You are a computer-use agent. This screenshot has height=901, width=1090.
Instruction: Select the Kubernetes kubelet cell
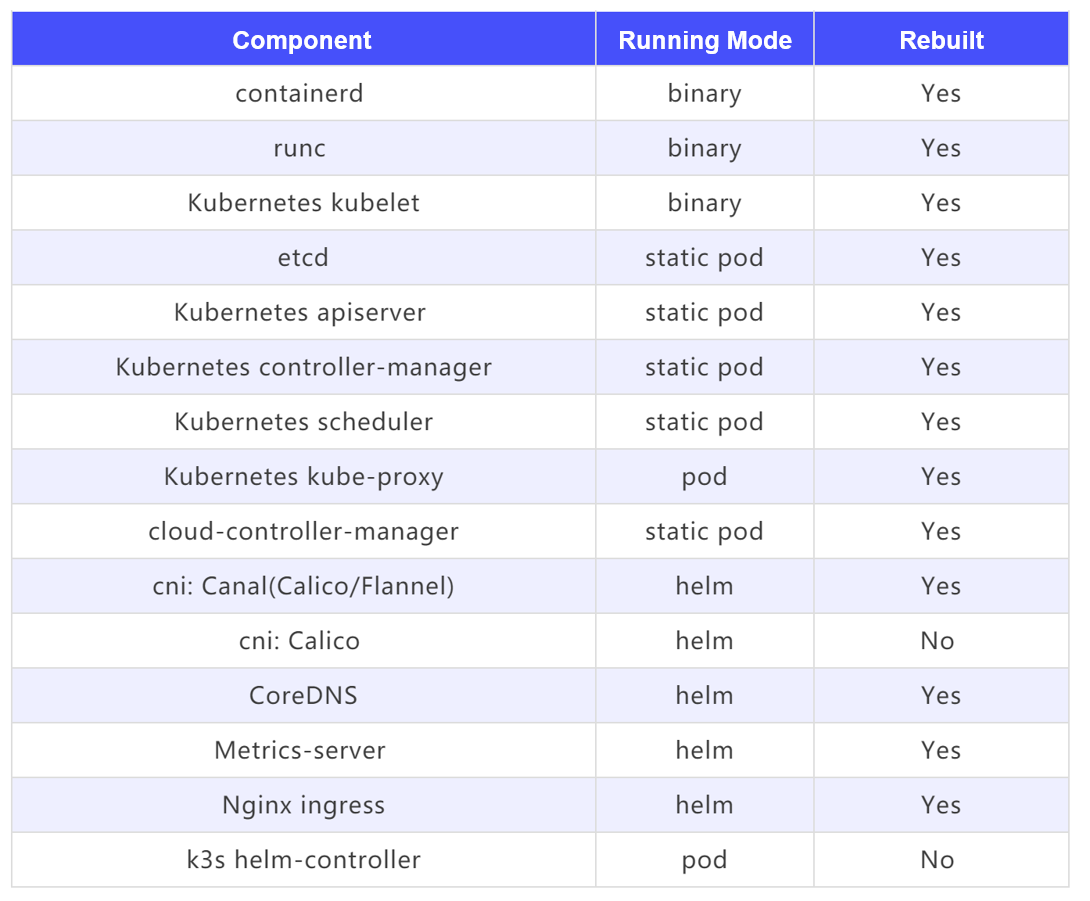point(303,203)
